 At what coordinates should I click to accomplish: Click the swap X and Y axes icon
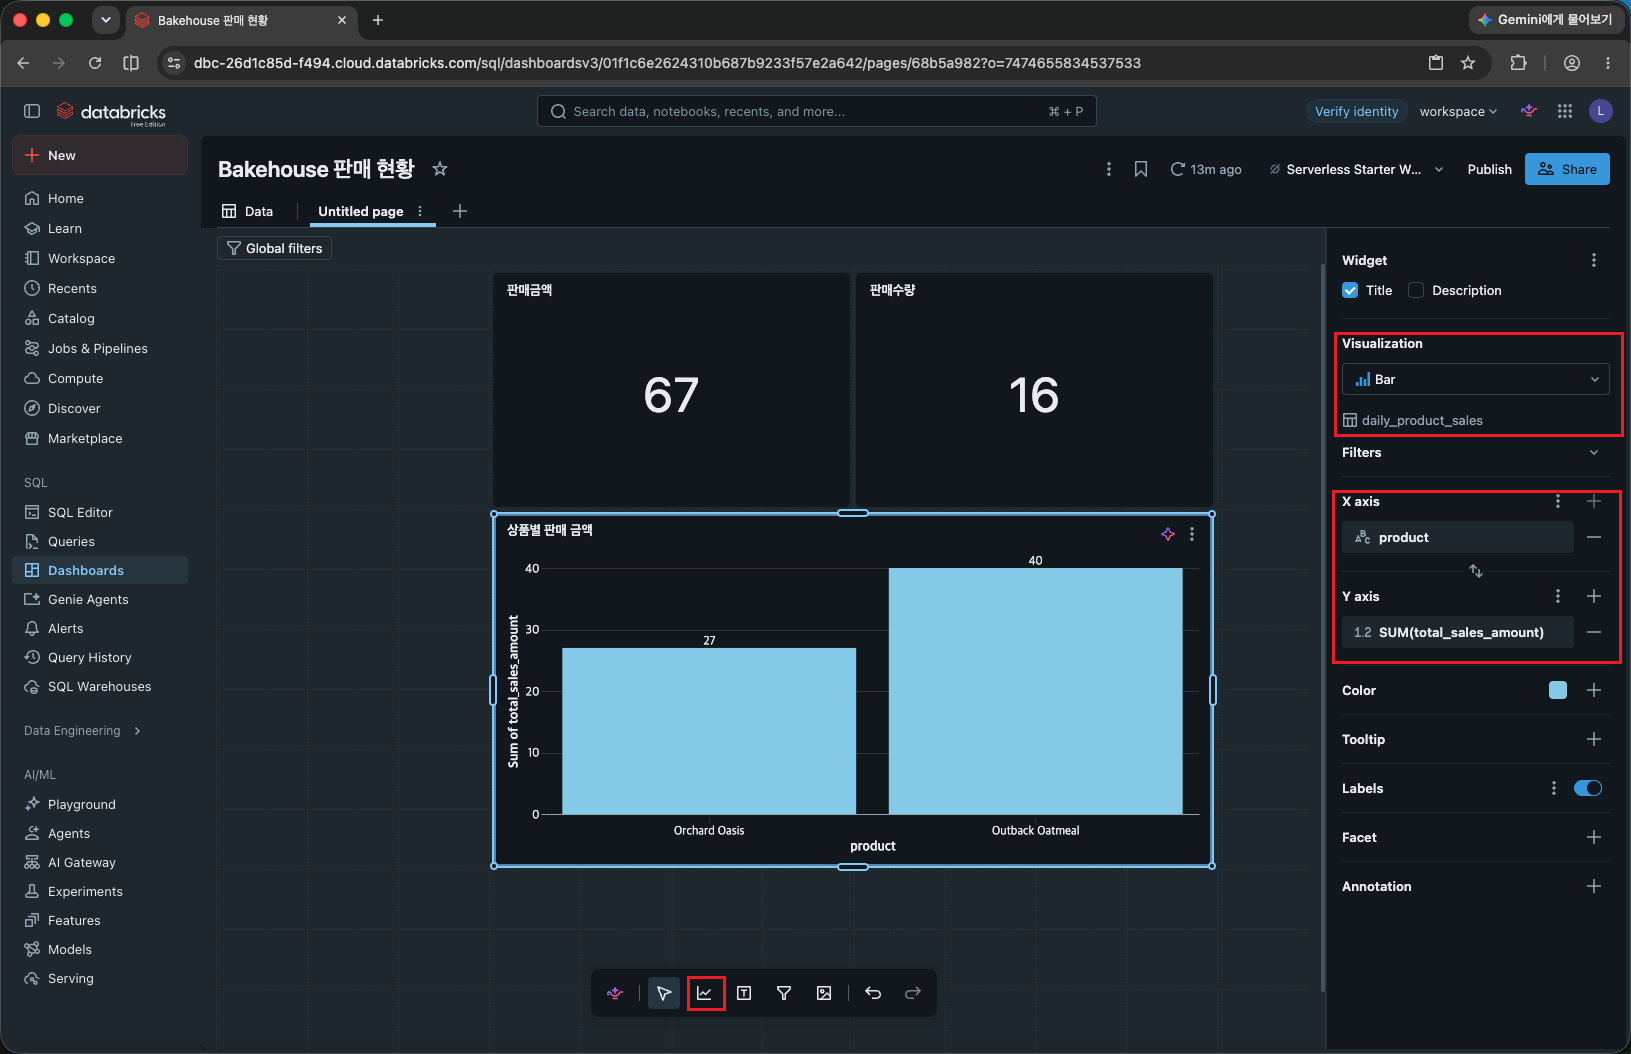(x=1476, y=571)
